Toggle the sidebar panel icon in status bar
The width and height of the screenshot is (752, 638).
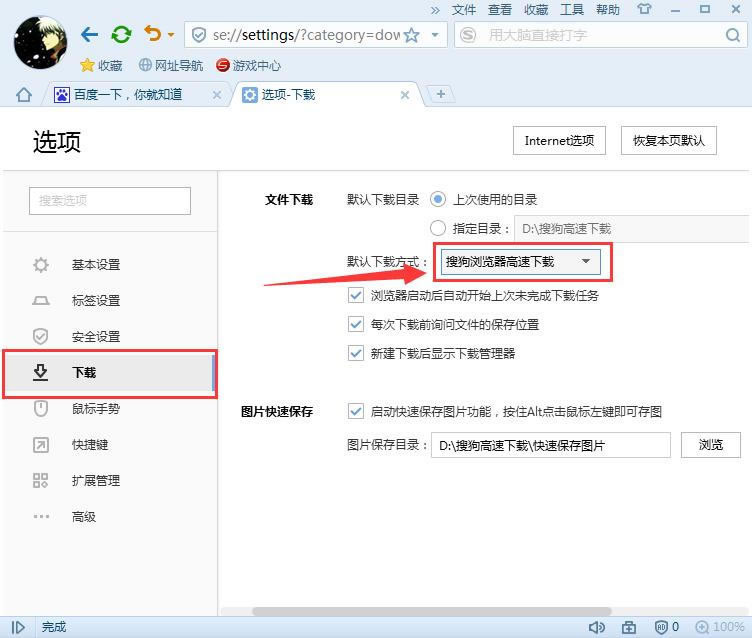18,627
